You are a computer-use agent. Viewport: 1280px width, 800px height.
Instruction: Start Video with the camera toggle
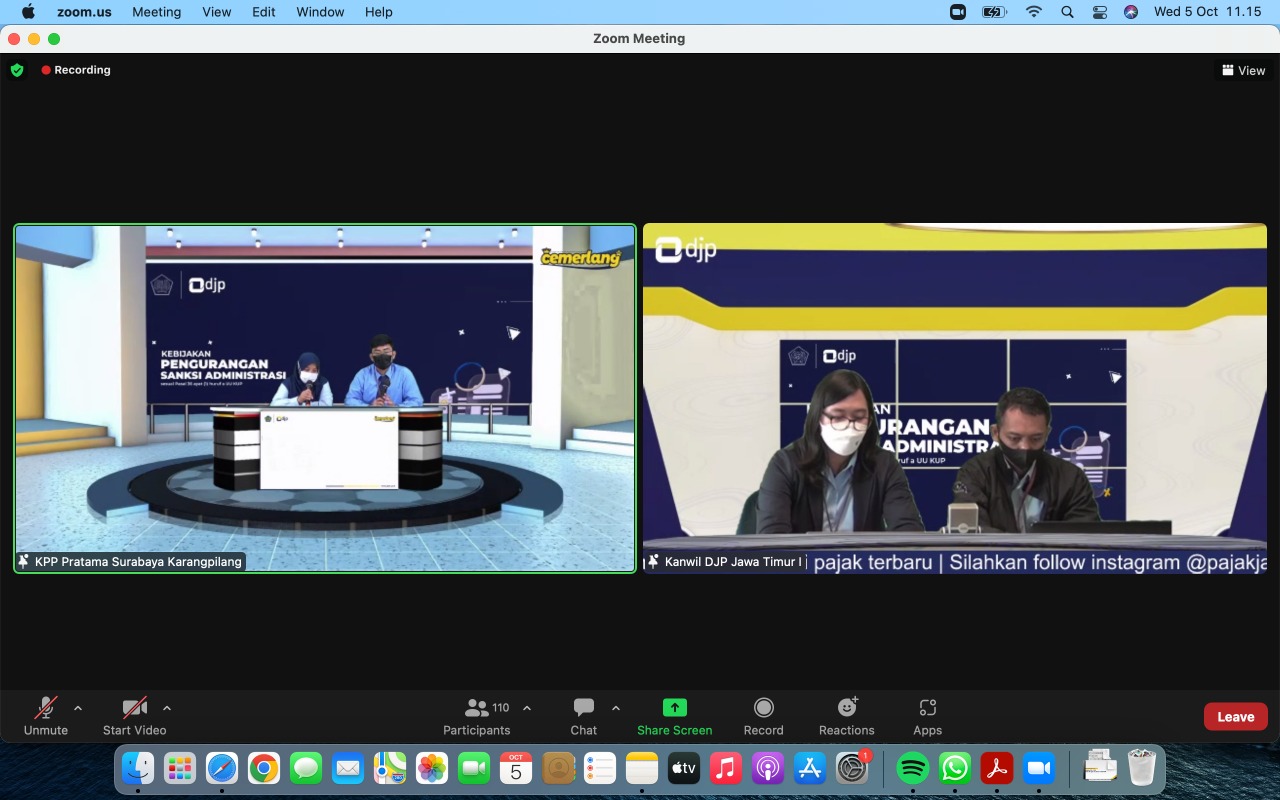click(x=135, y=716)
